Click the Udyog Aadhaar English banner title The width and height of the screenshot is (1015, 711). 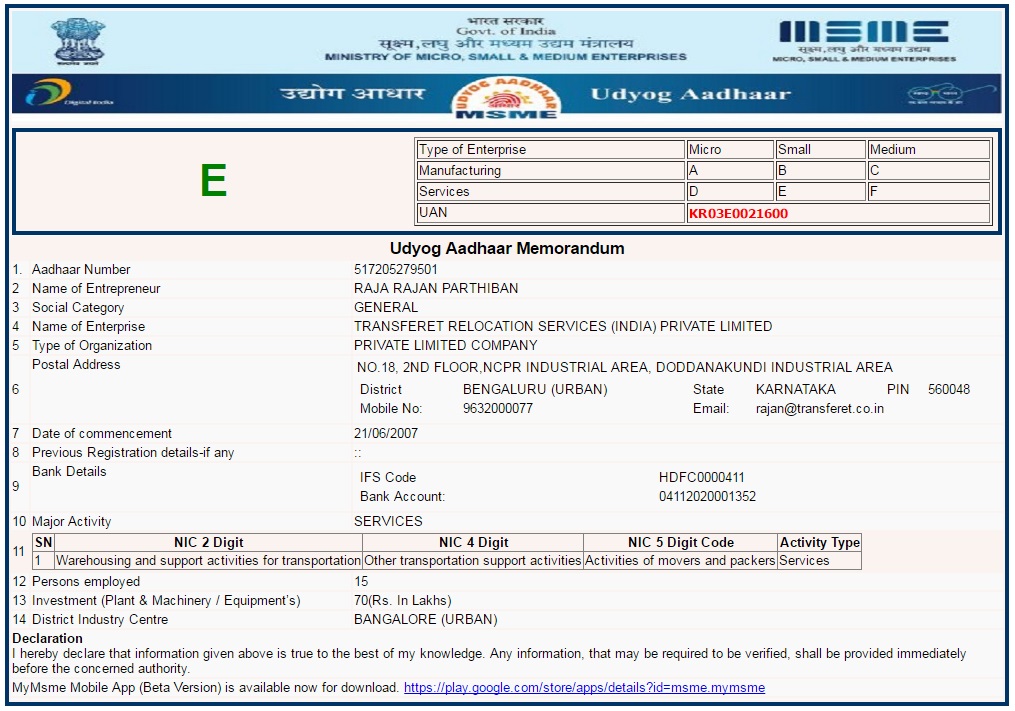click(691, 95)
